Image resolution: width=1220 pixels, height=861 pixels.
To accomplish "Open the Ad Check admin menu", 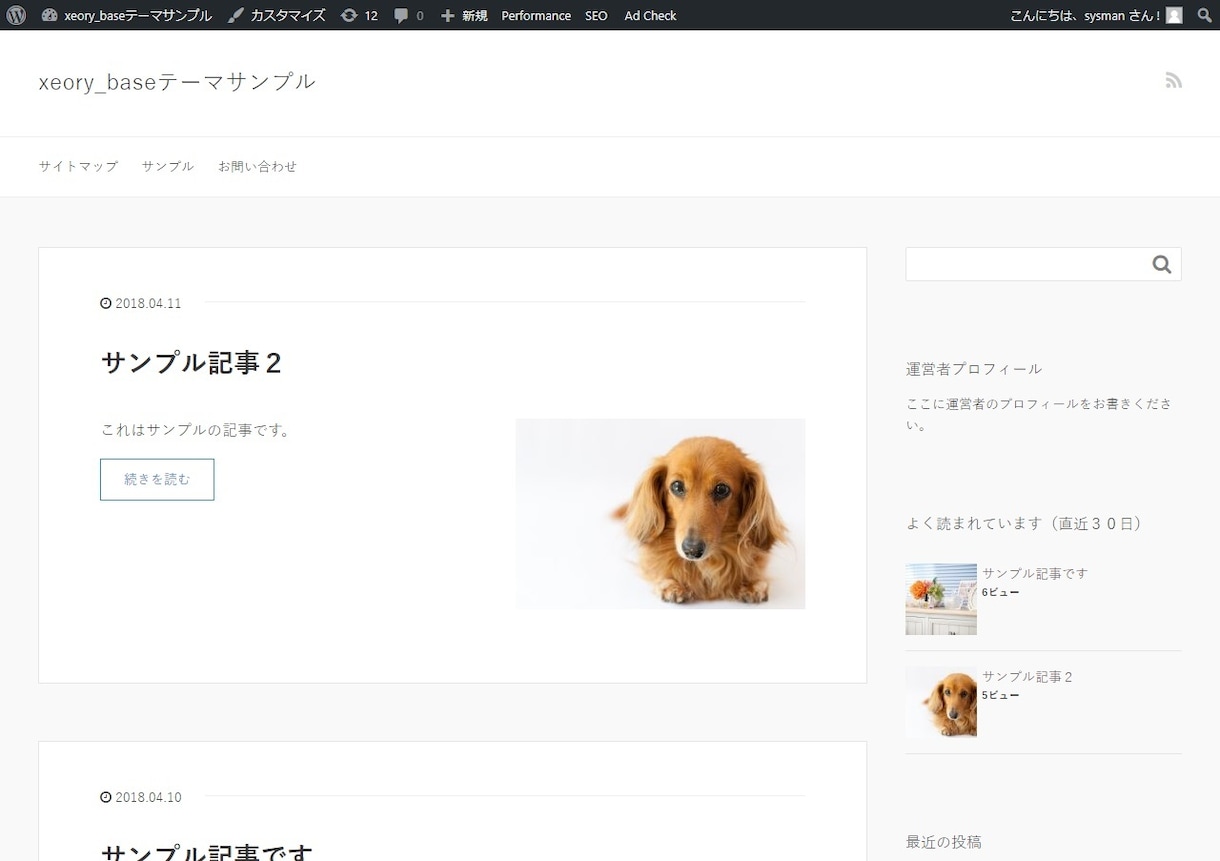I will 650,15.
